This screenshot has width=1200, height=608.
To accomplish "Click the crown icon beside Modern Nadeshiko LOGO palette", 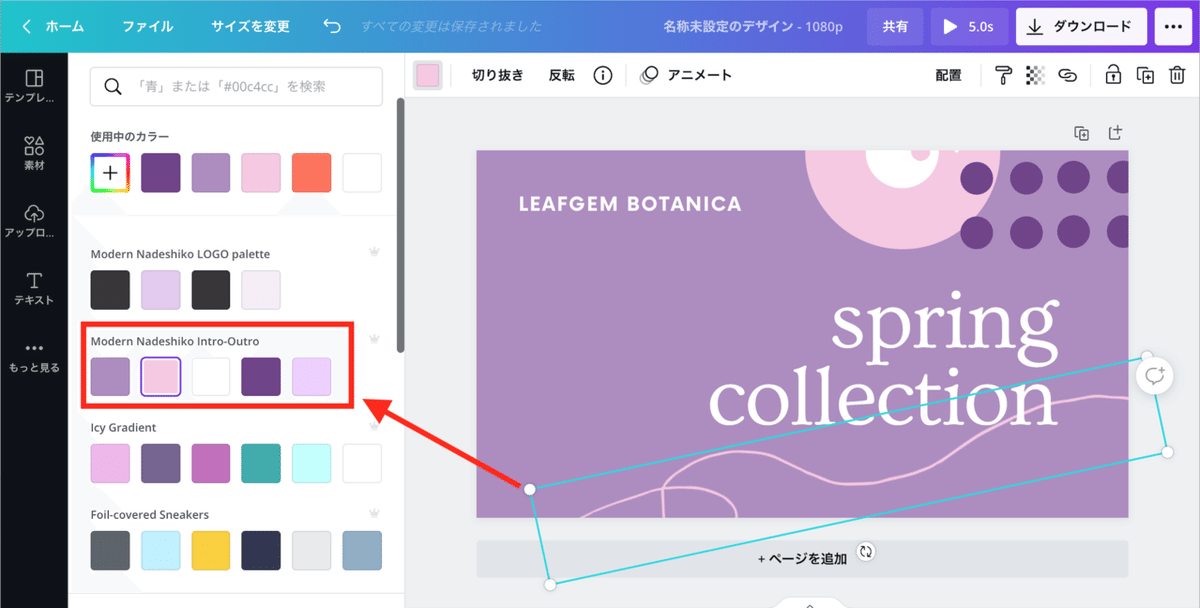I will pos(374,254).
